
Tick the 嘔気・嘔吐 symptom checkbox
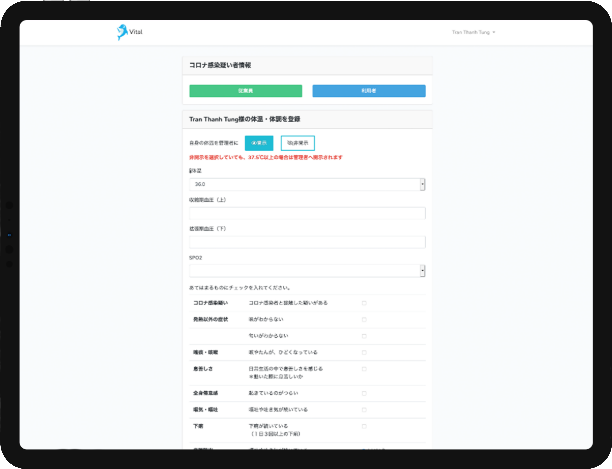[x=364, y=410]
